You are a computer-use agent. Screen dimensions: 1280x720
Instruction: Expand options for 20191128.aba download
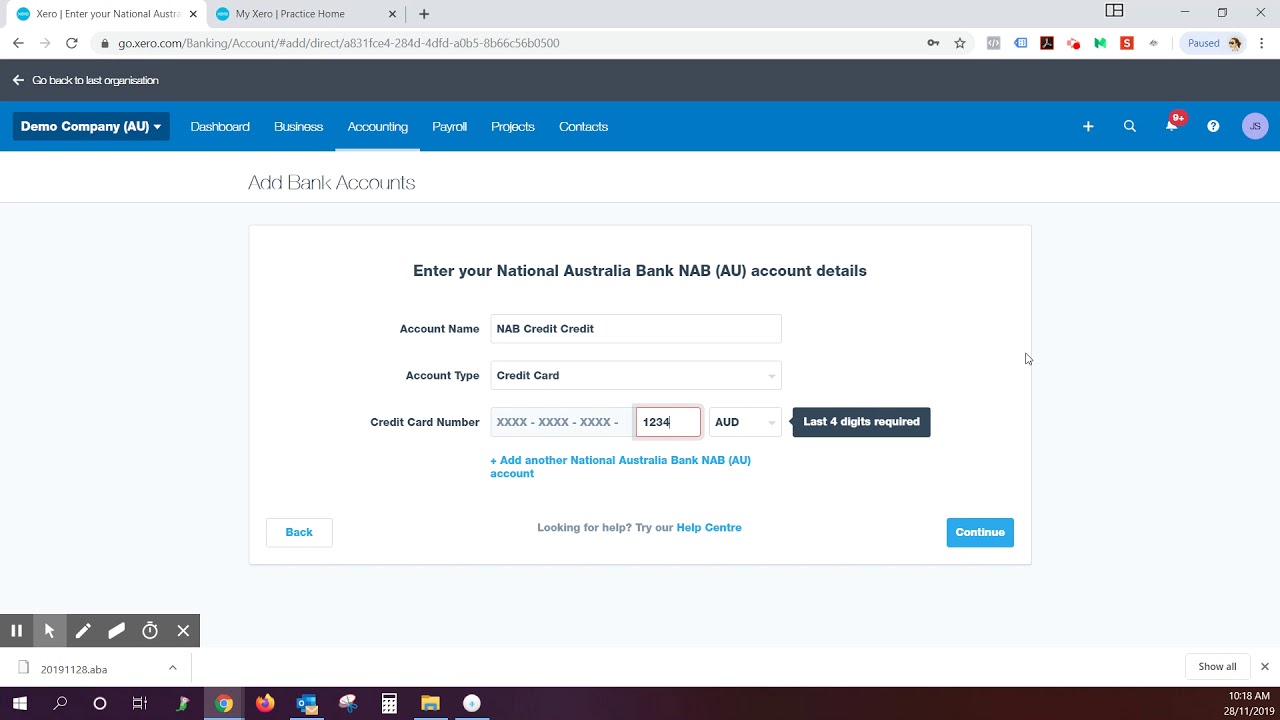172,668
